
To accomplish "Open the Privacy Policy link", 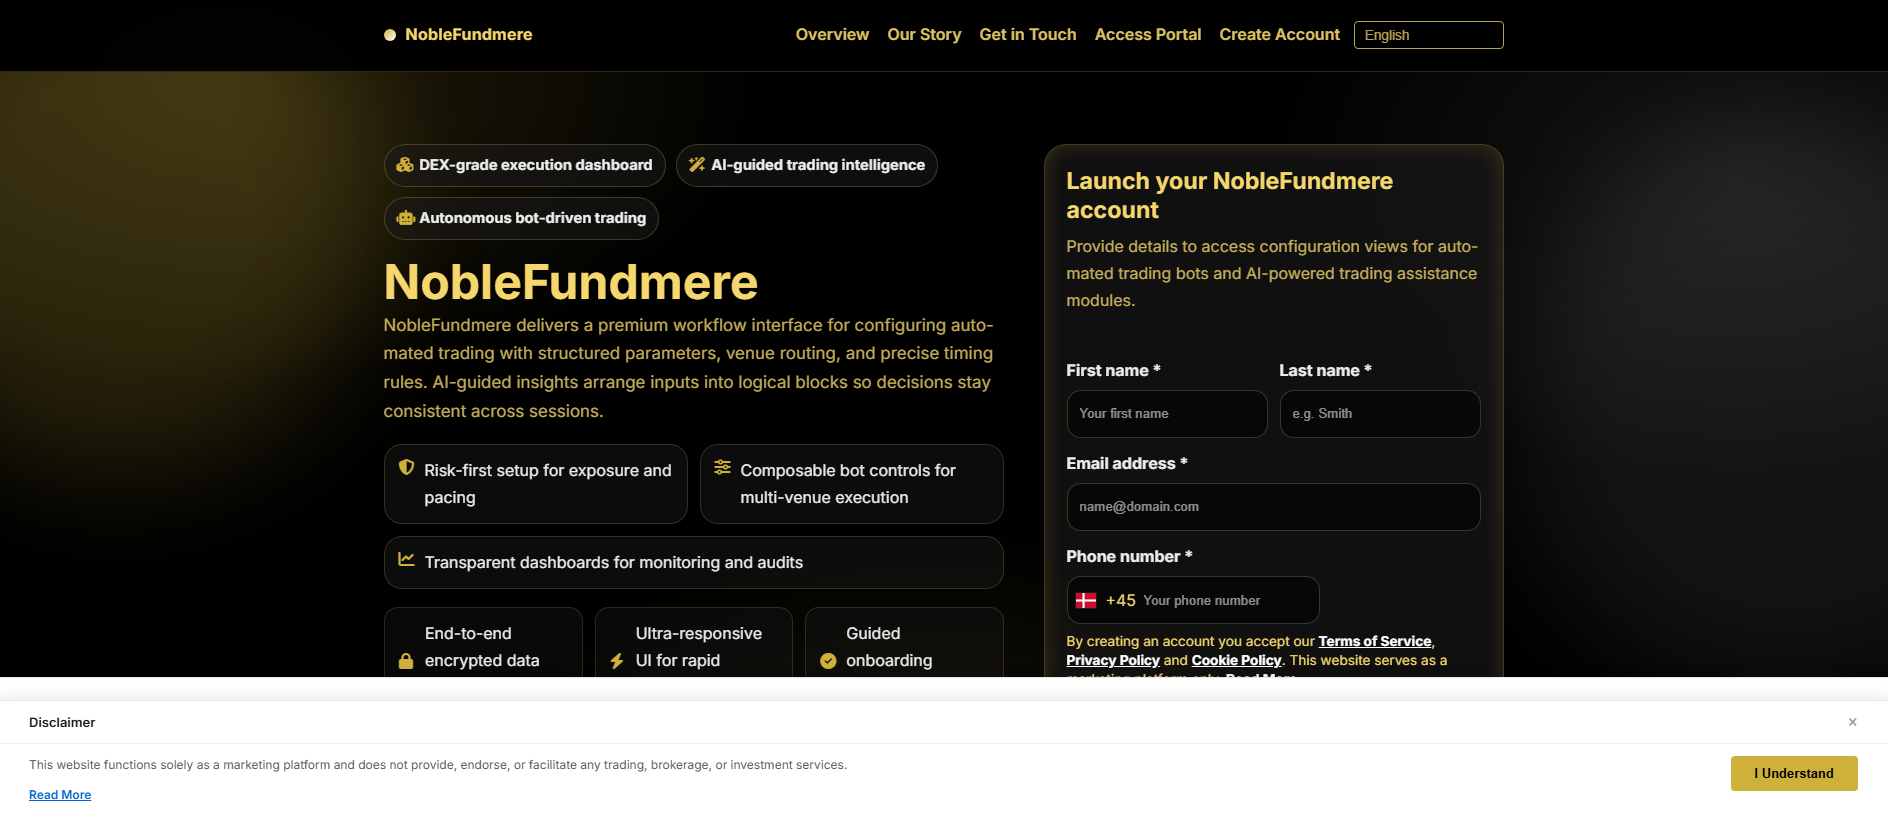I will (1113, 660).
